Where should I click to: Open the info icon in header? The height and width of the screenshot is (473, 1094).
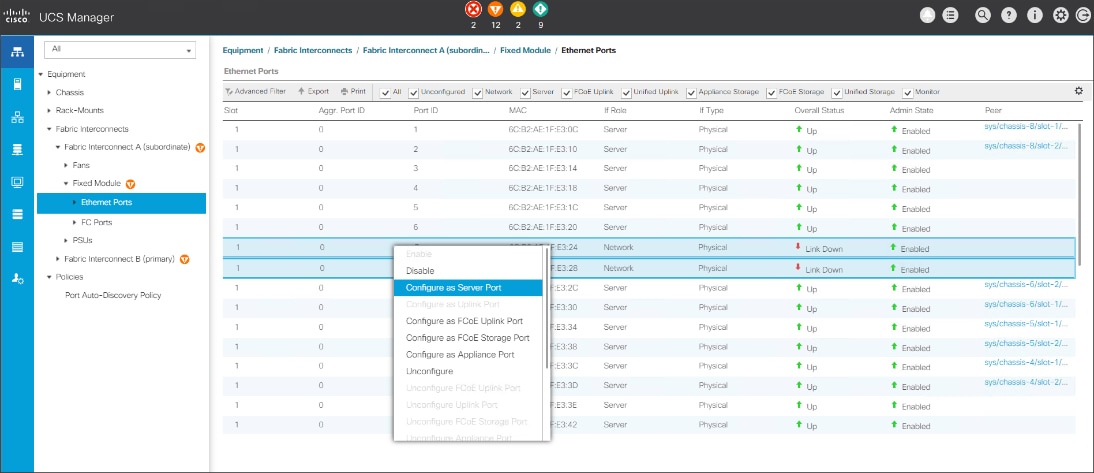[1035, 16]
